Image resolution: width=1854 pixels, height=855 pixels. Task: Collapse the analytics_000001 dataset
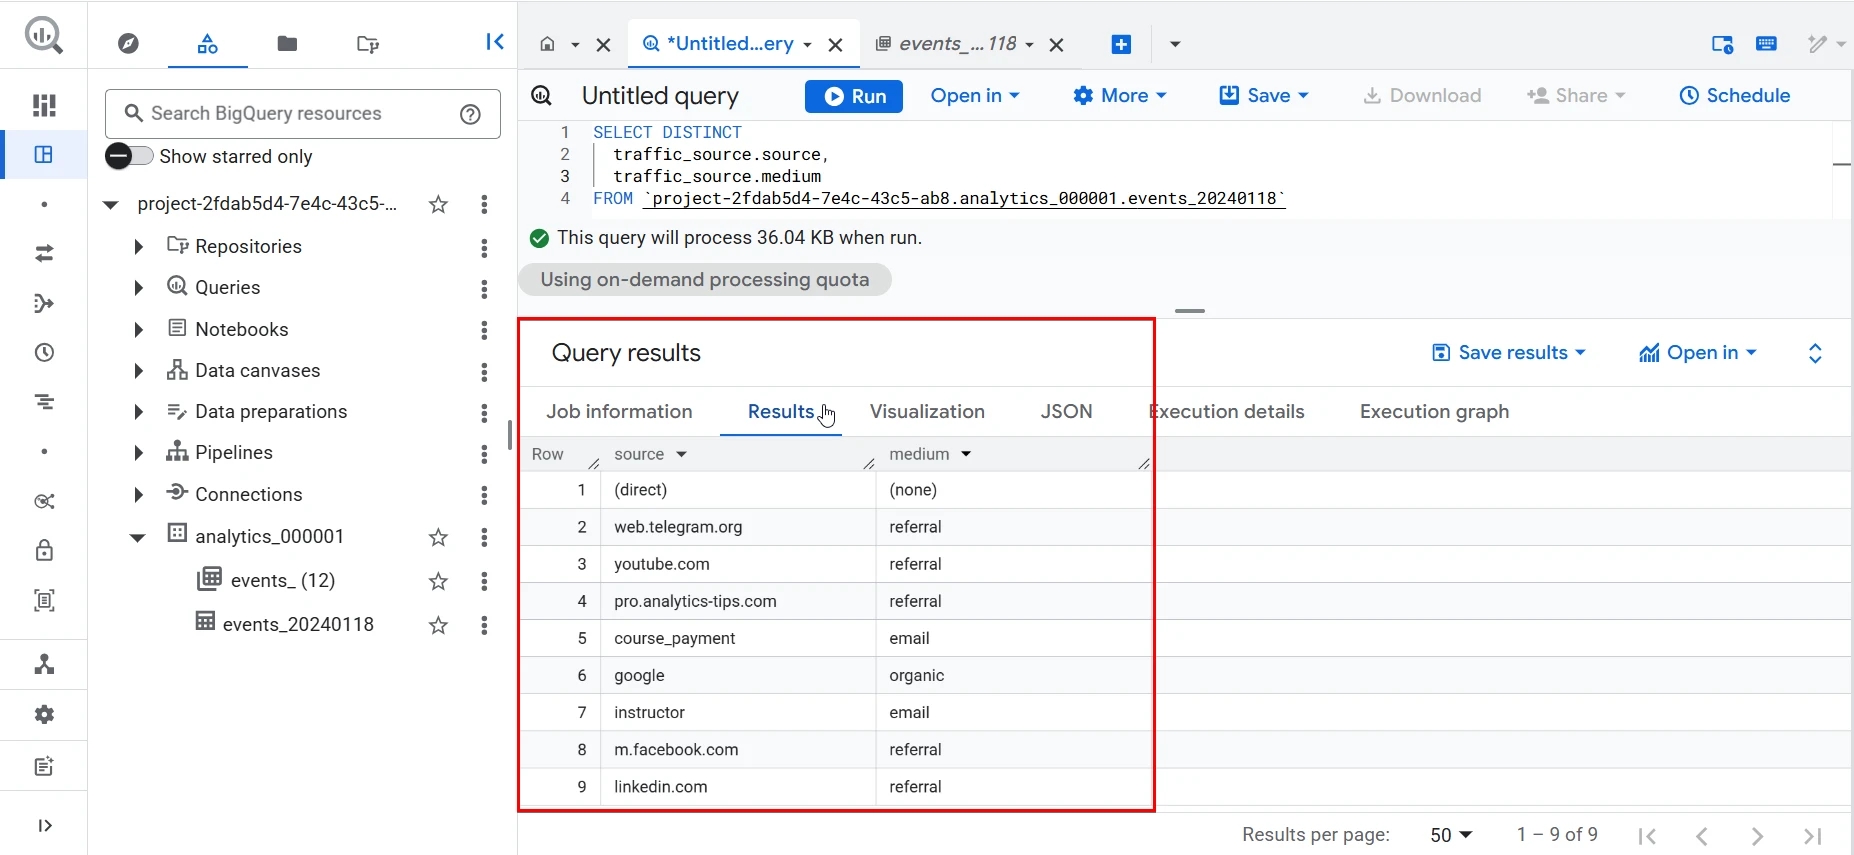pyautogui.click(x=138, y=537)
